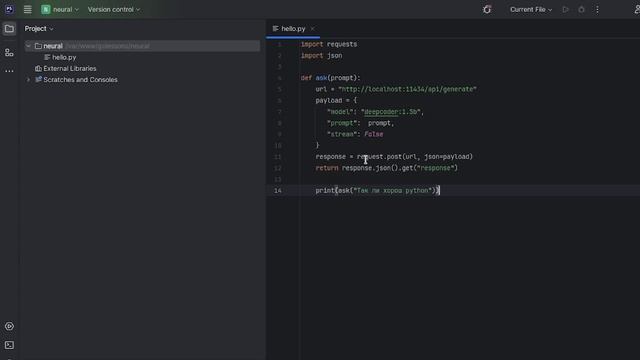Click the deepcoder model name string
640x360 pixels.
coord(391,111)
